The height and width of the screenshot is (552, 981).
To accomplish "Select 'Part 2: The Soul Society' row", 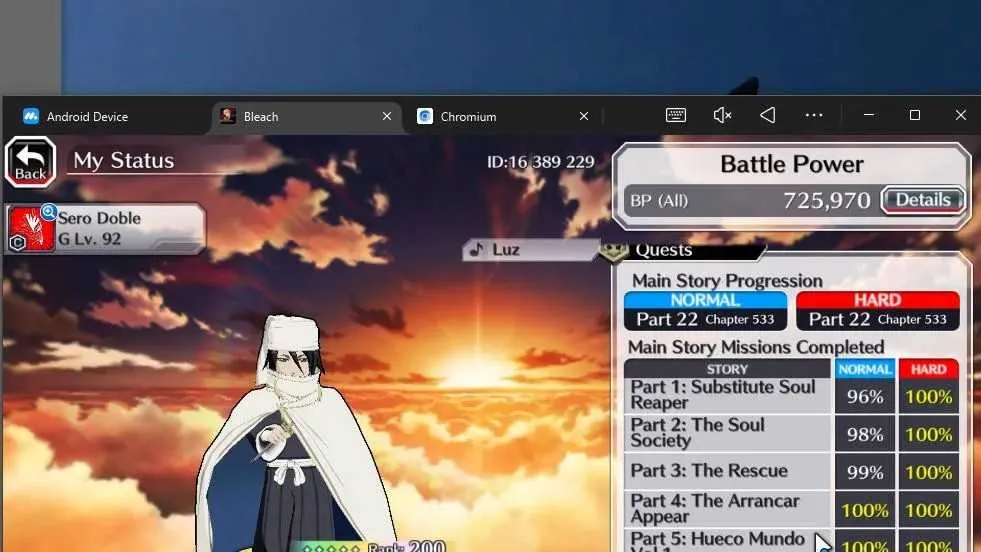I will [727, 433].
